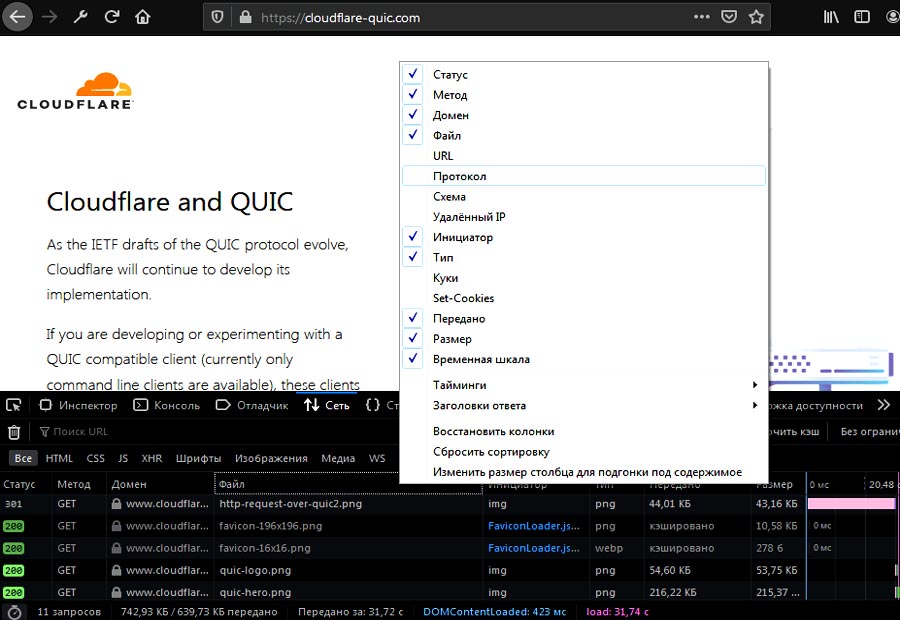
Task: Filter requests by XHR
Action: 152,458
